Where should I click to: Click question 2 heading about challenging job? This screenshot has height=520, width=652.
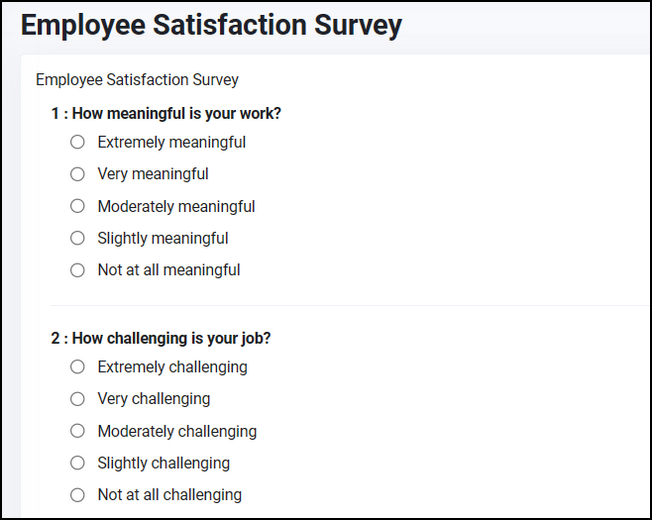click(x=161, y=338)
